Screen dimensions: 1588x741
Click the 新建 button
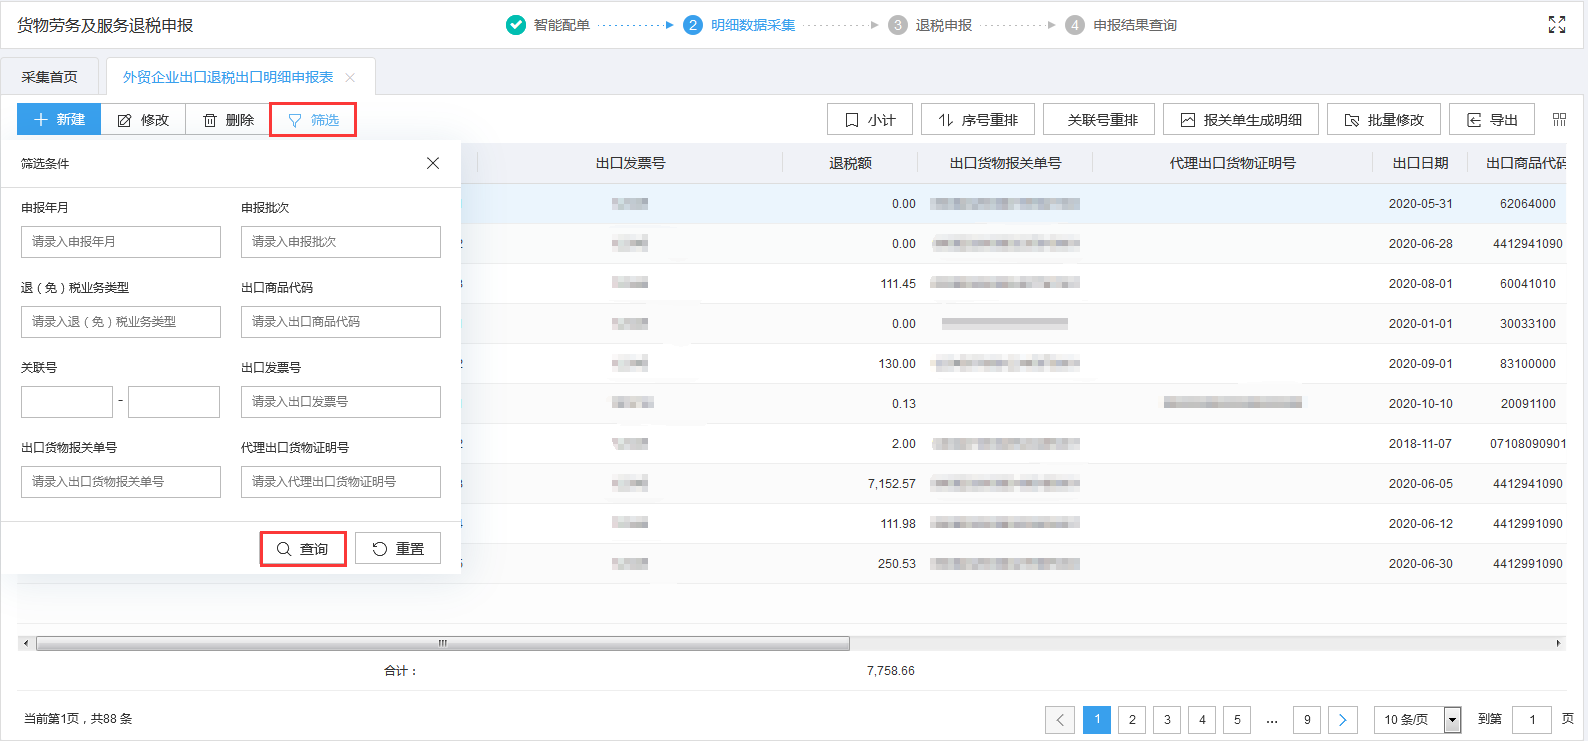pyautogui.click(x=59, y=120)
